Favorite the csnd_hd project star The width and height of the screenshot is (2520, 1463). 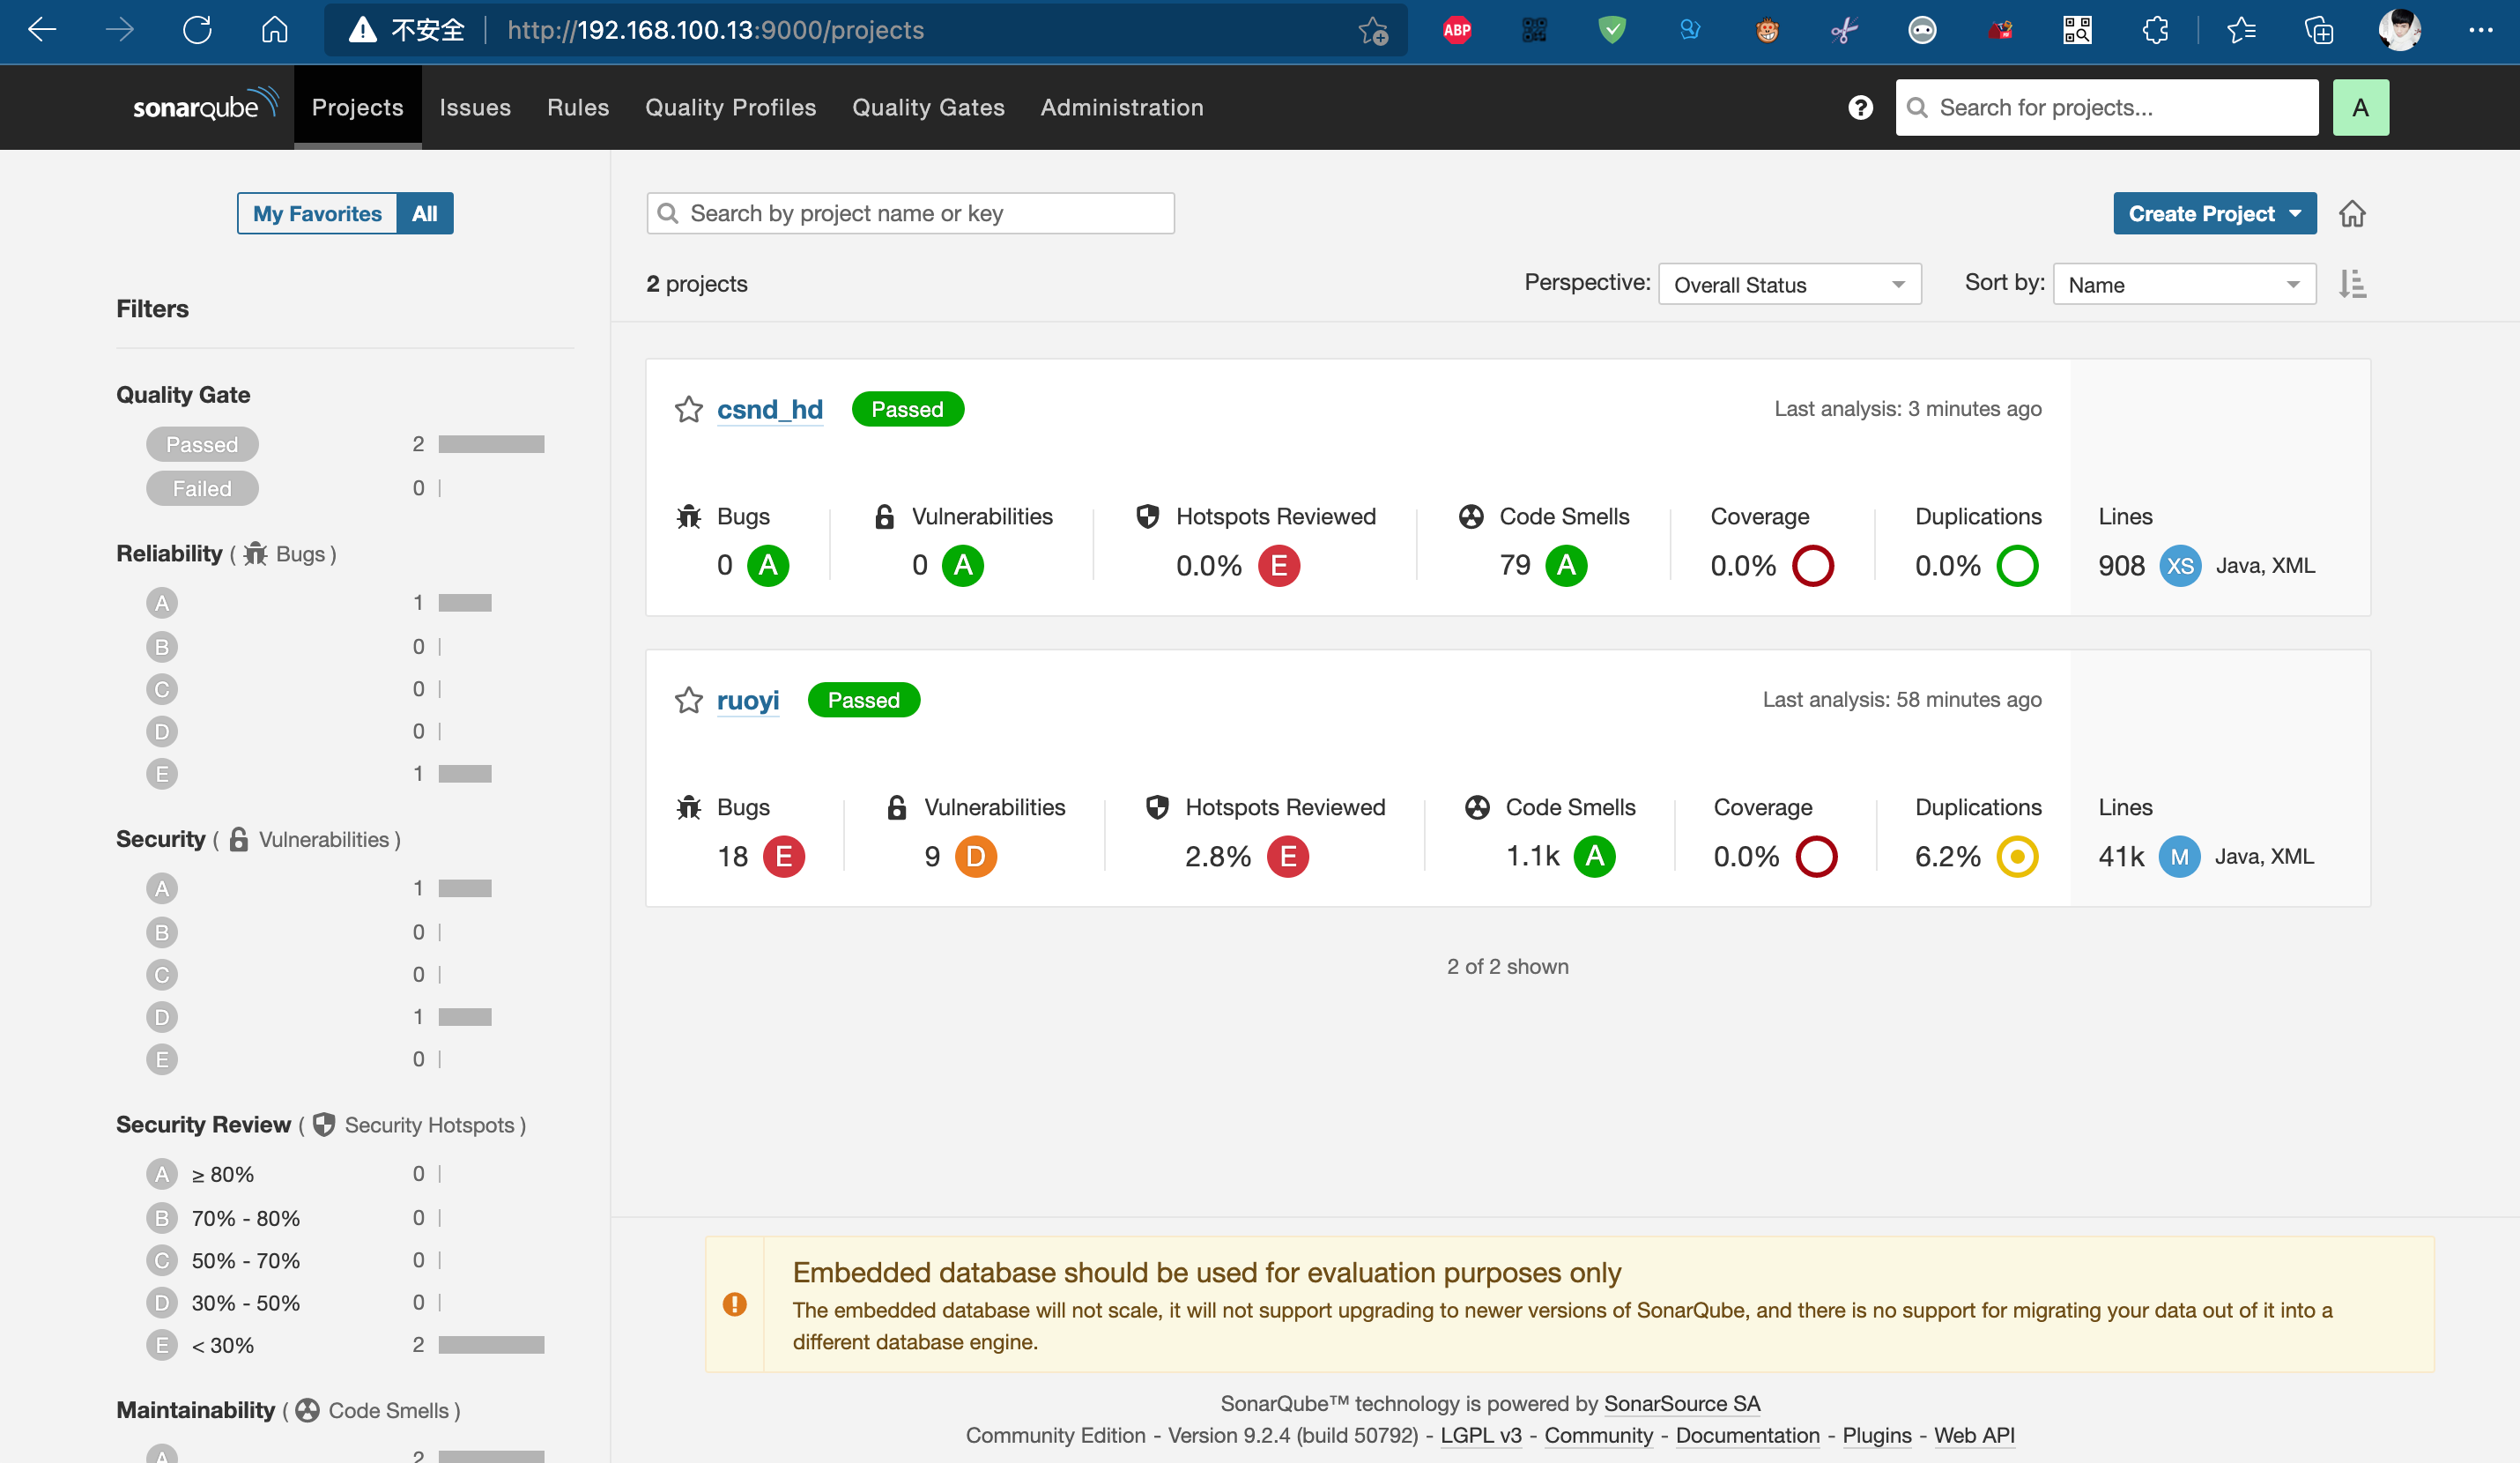(x=688, y=409)
